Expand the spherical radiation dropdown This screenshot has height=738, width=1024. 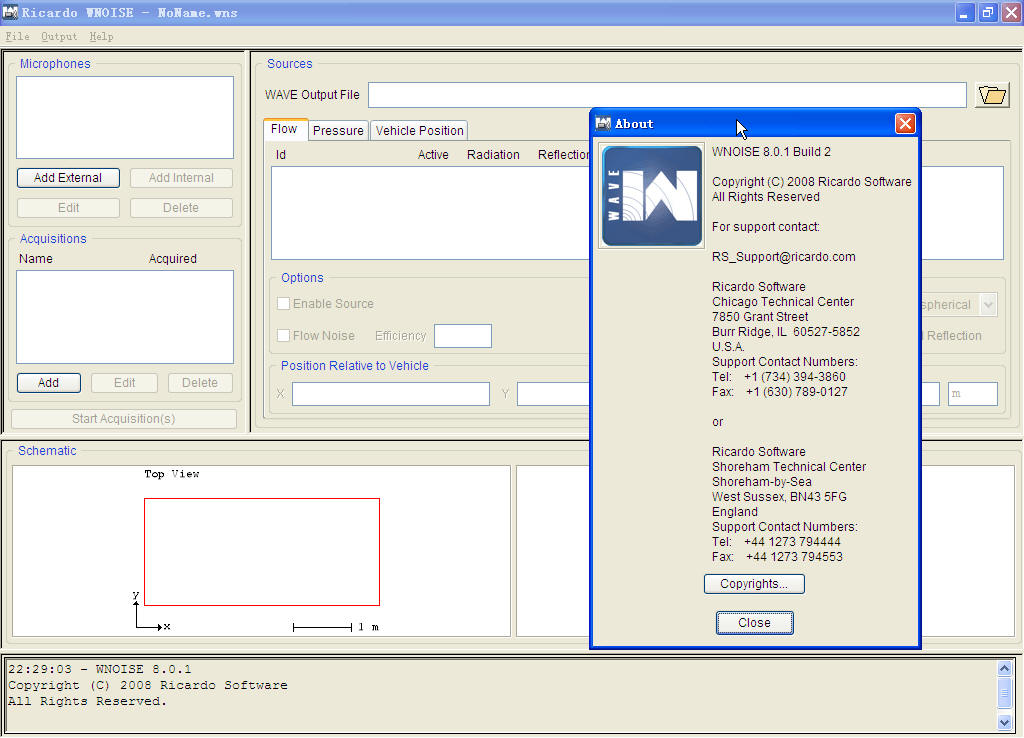989,305
